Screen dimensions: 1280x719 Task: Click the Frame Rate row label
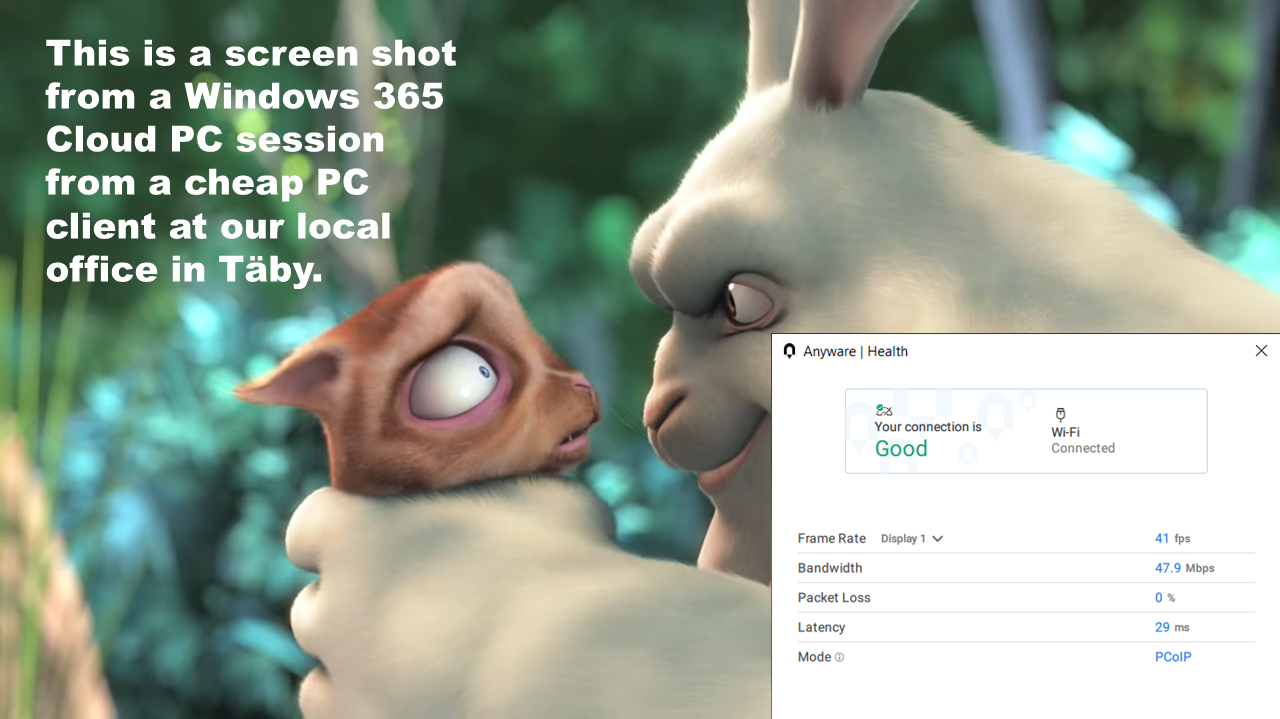pos(831,539)
